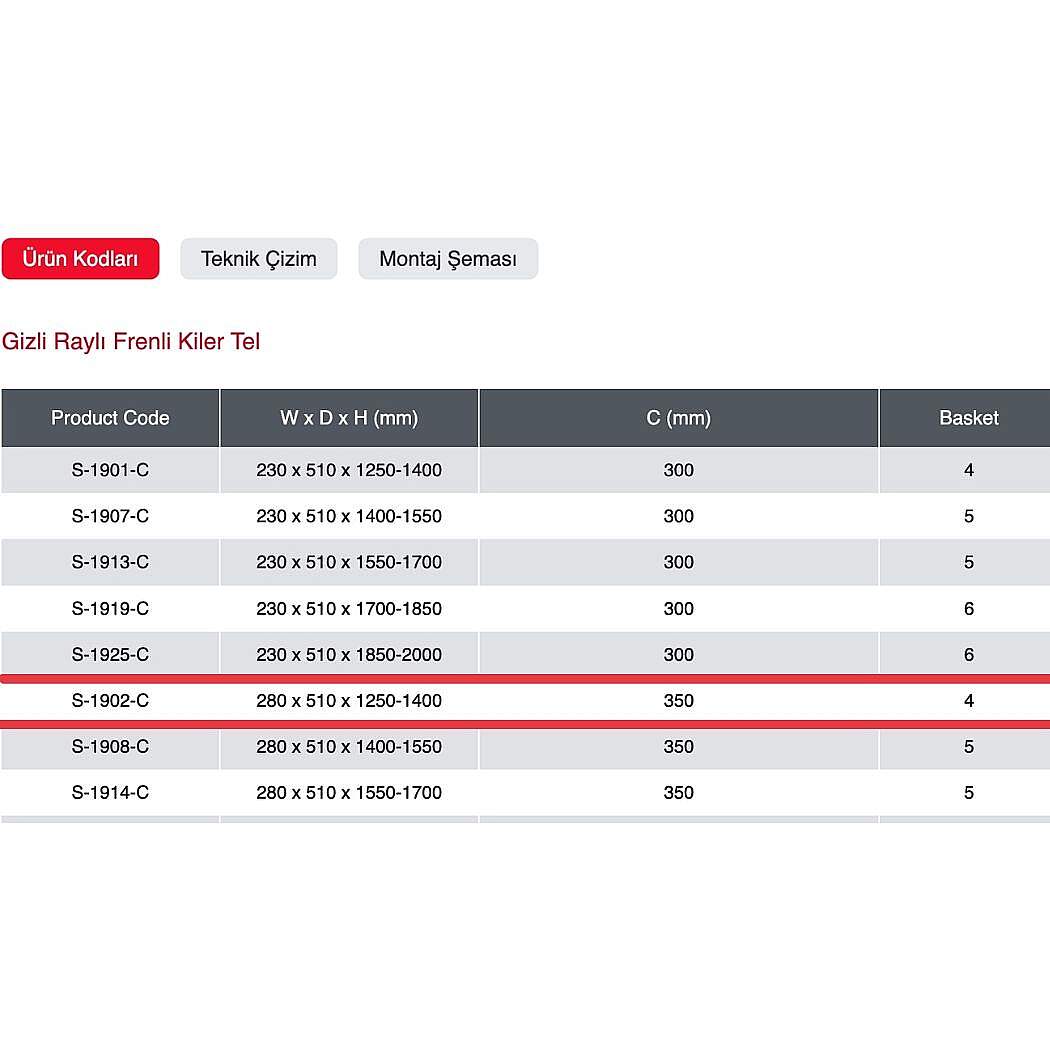Select product code S-1913-C

click(110, 562)
